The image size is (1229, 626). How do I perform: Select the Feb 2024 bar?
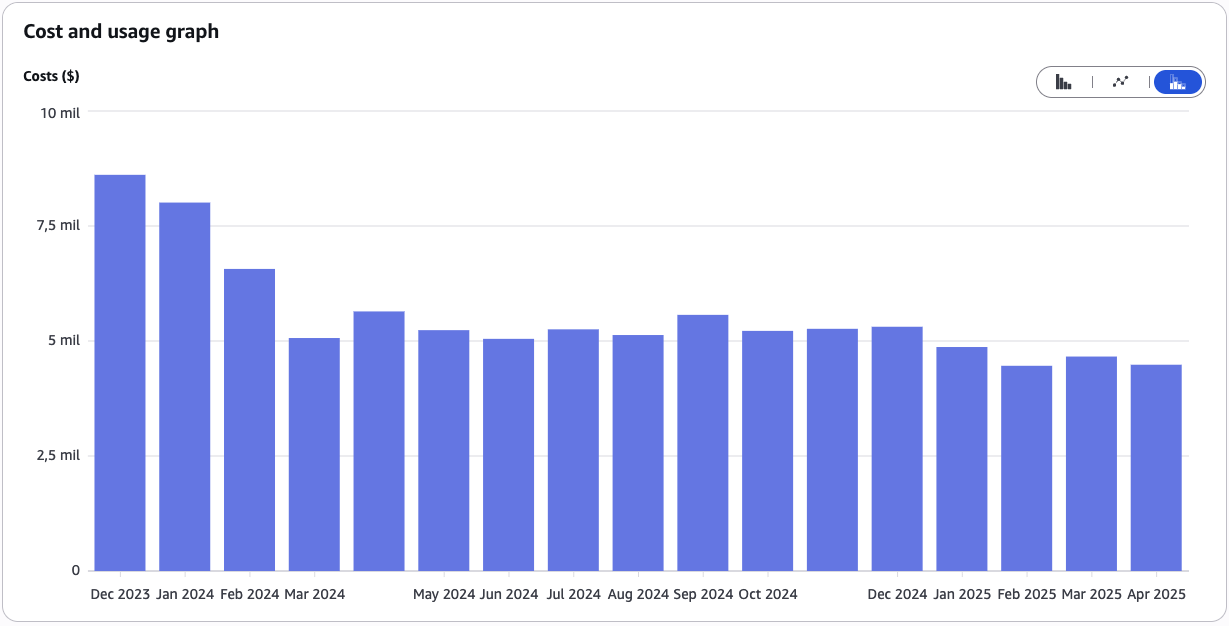(x=249, y=420)
